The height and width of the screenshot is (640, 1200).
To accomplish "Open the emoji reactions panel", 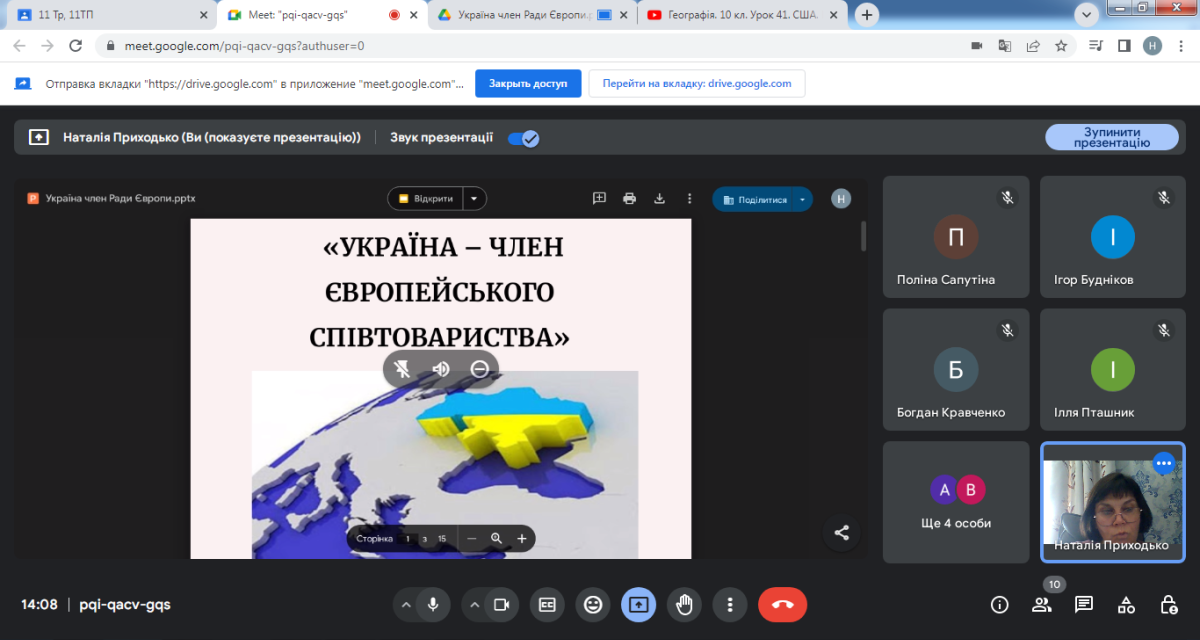I will (593, 604).
